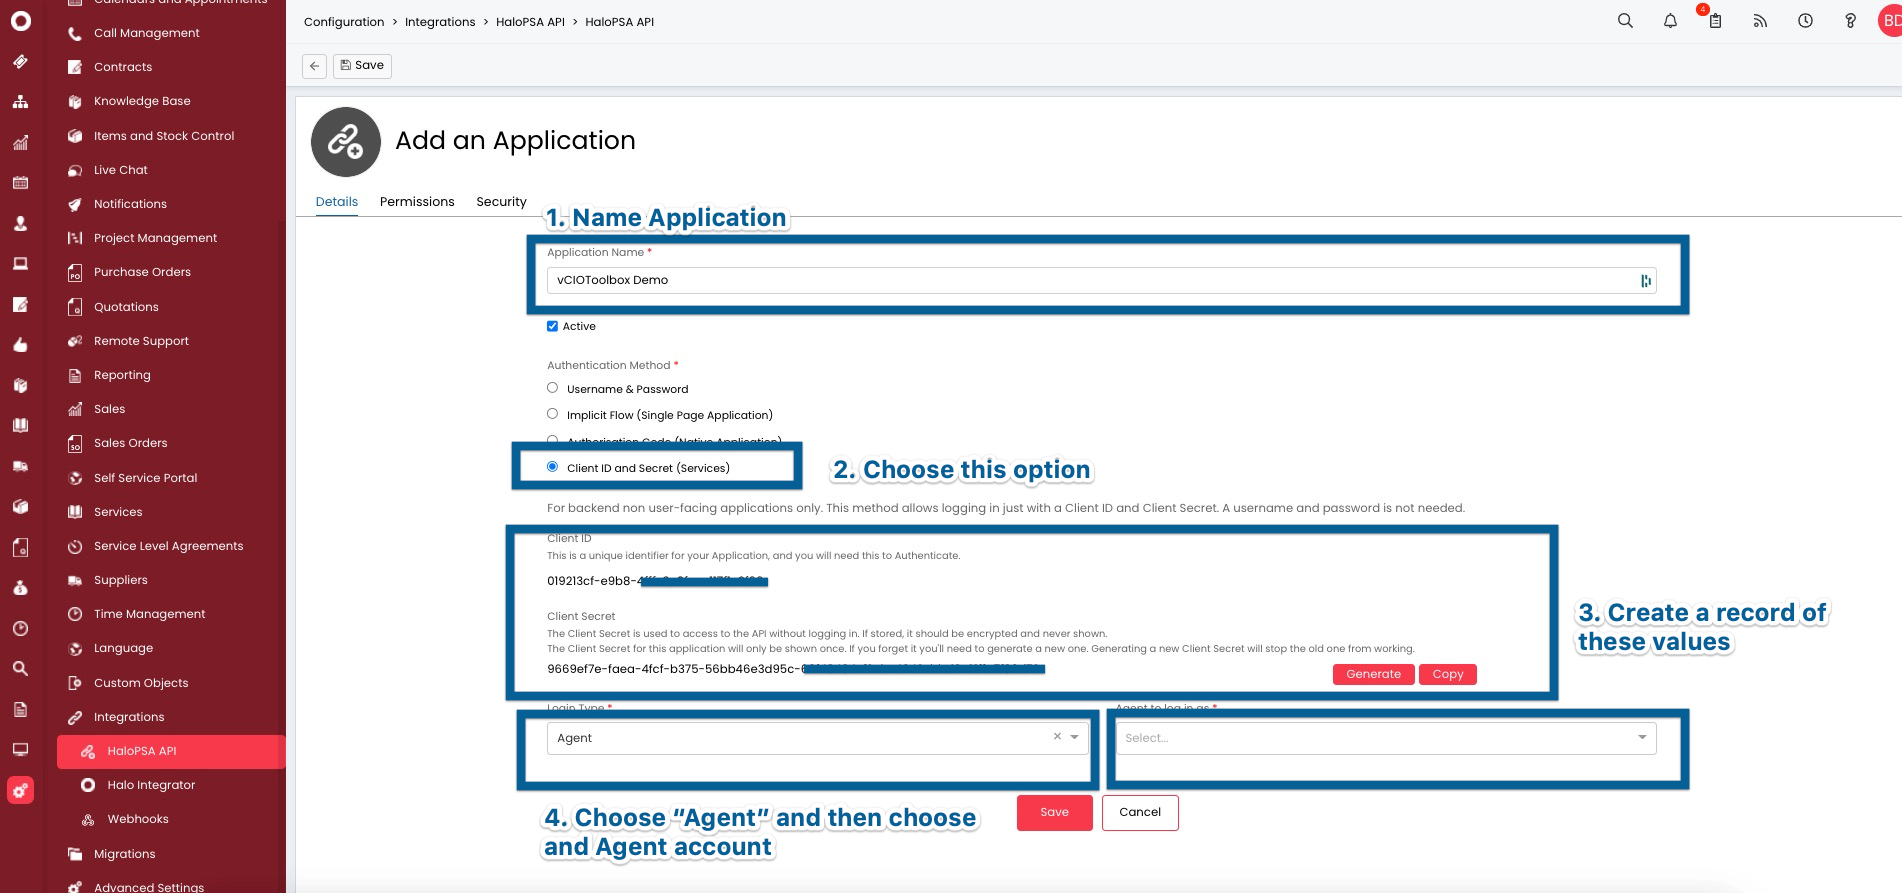Open the organisation hierarchy icon in left rail

click(x=20, y=102)
